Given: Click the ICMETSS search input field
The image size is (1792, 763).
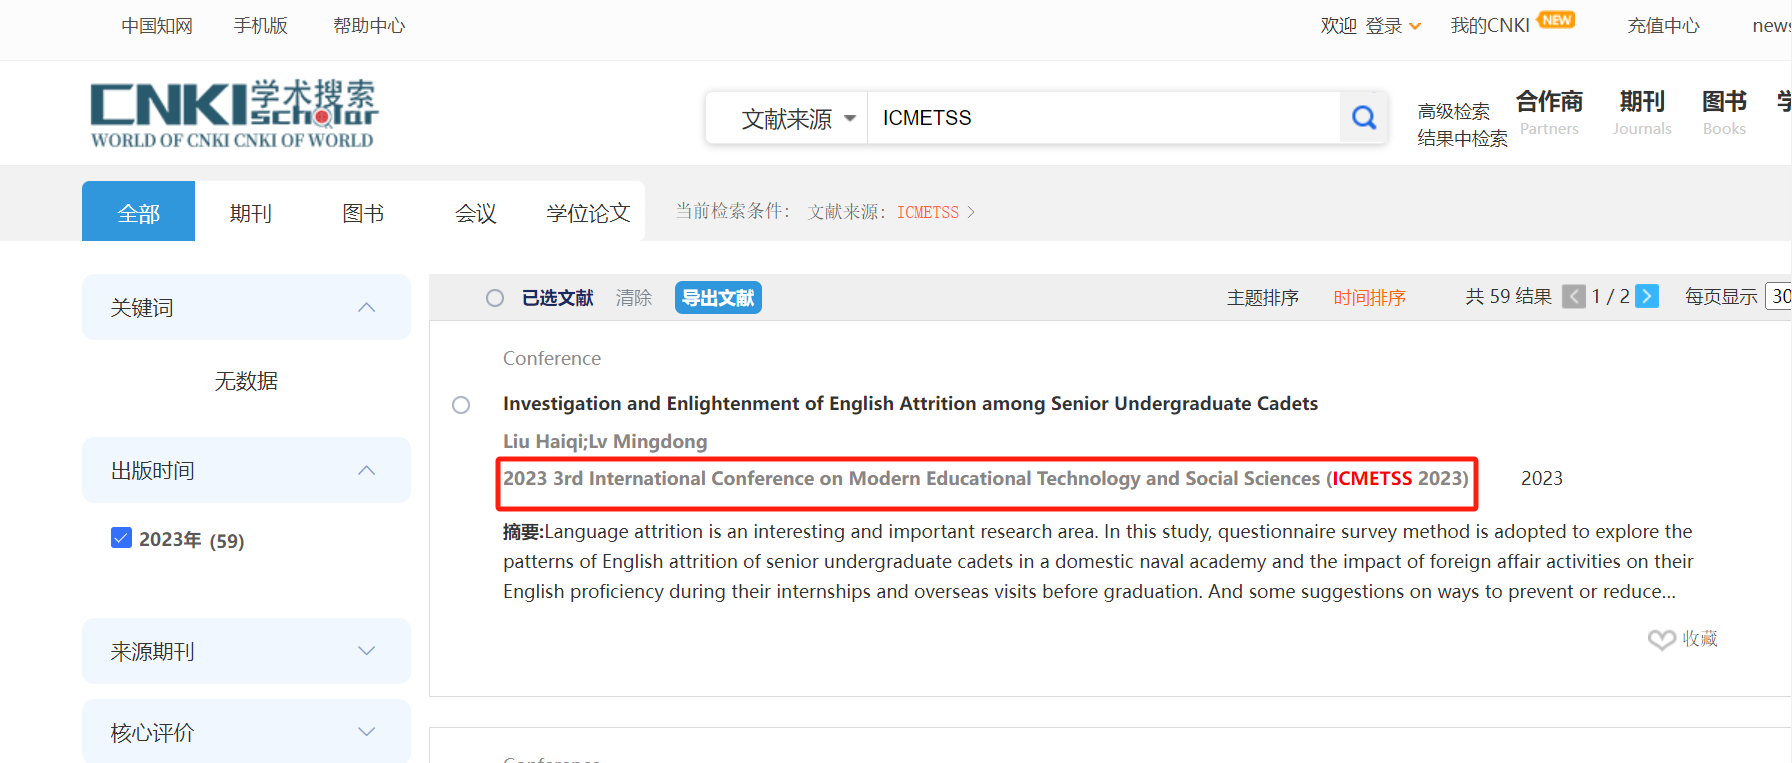Looking at the screenshot, I should pyautogui.click(x=1103, y=118).
